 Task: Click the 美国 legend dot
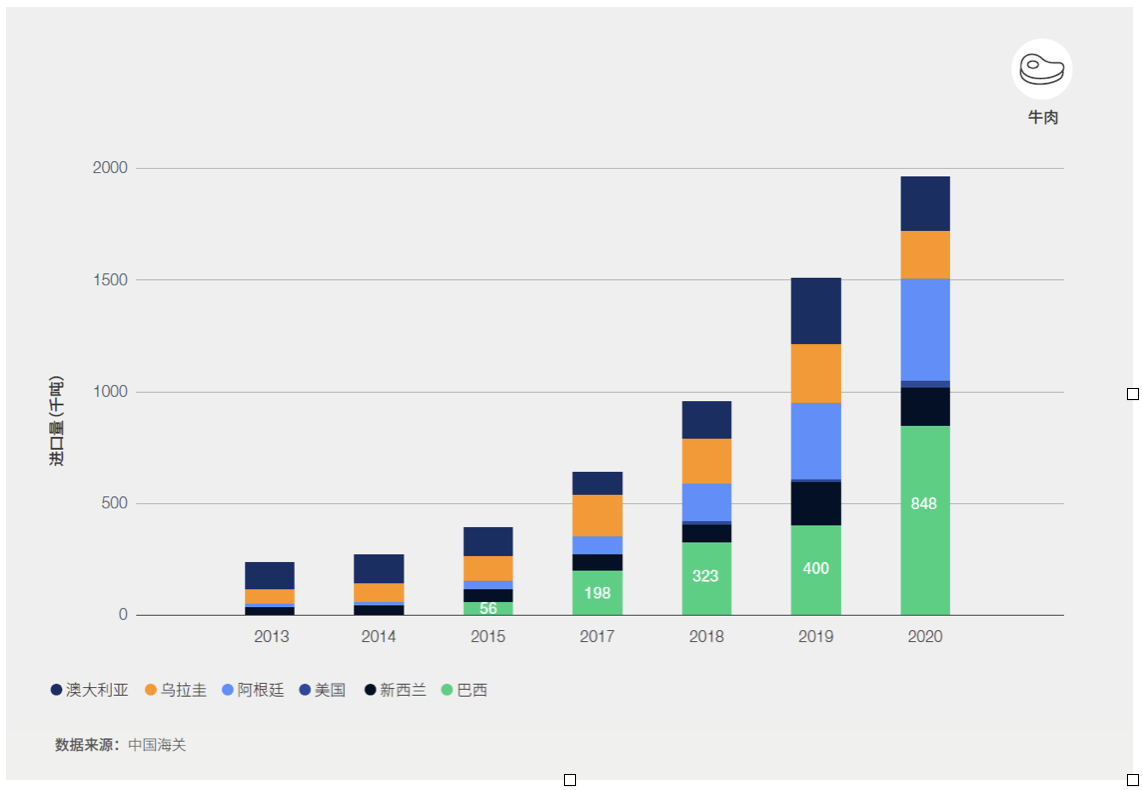[305, 690]
